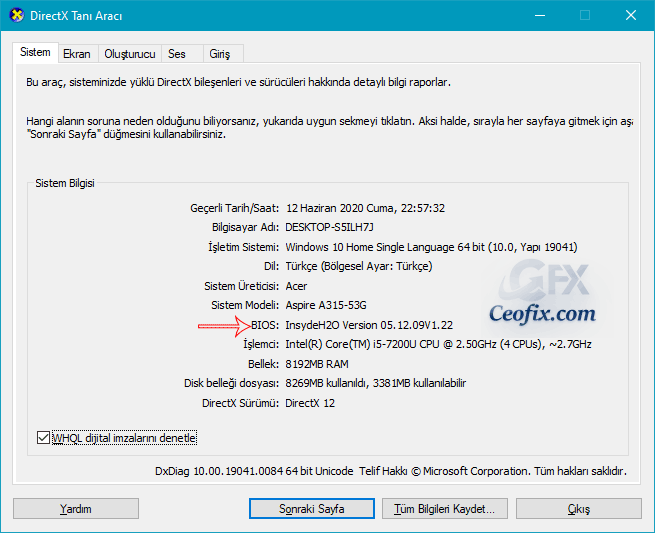The height and width of the screenshot is (533, 655).
Task: Click system model Aspire A315-53G
Action: point(326,305)
